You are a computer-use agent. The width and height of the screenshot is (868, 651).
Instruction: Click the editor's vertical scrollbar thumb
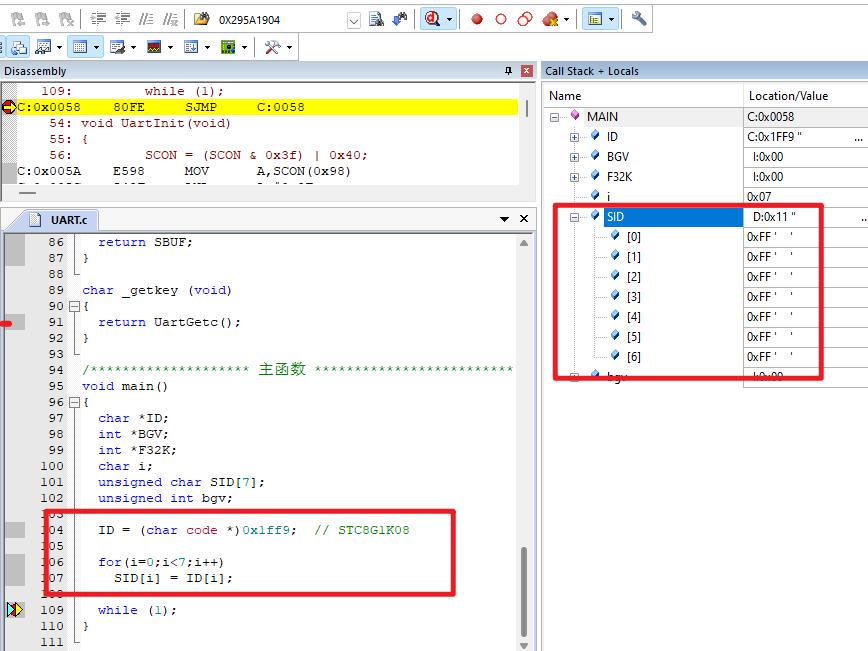pyautogui.click(x=524, y=592)
